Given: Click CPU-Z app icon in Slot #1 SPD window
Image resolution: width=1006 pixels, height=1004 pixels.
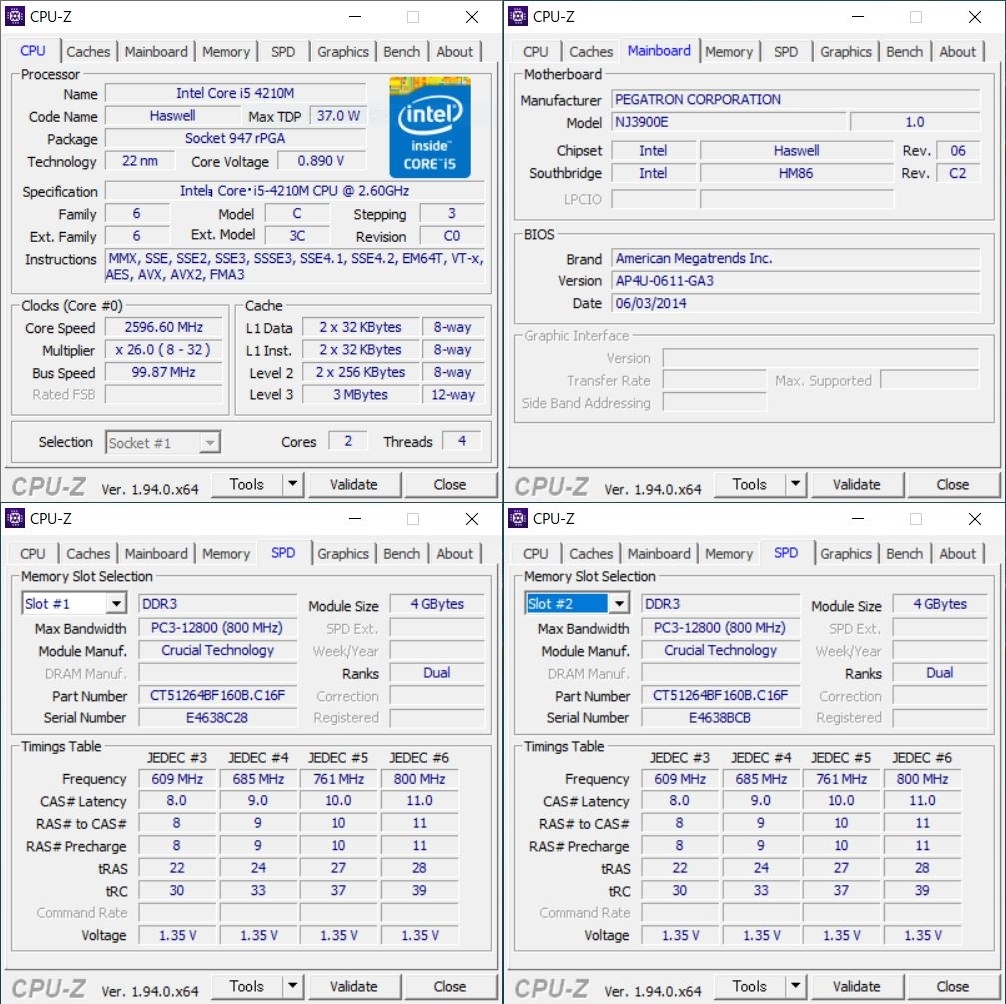Looking at the screenshot, I should pos(15,518).
